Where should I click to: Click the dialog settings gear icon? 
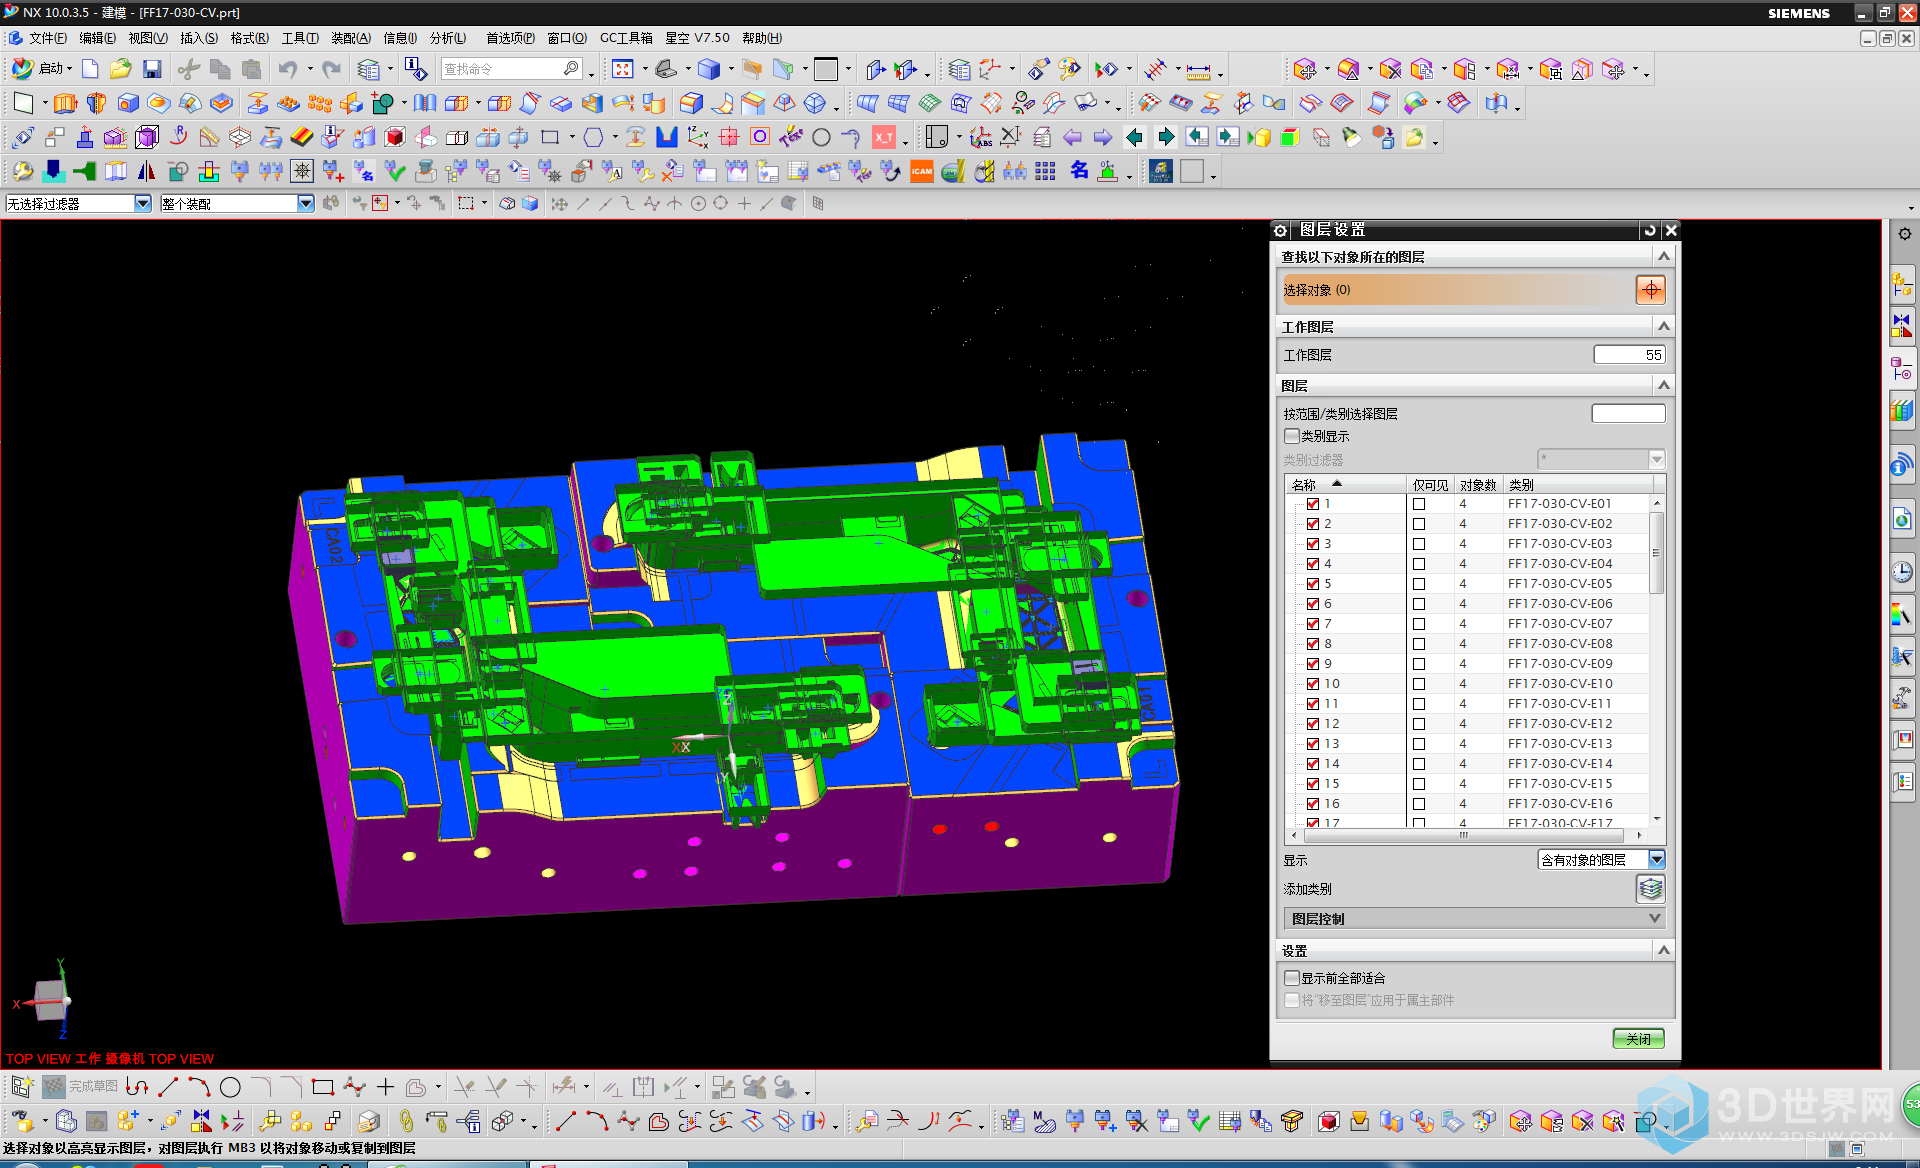[x=1281, y=230]
